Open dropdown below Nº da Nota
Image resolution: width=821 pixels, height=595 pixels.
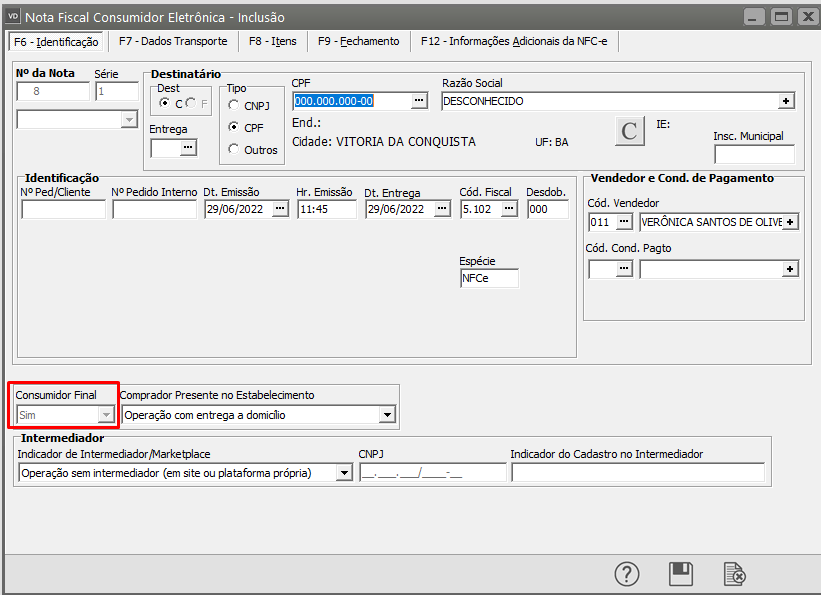coord(128,120)
